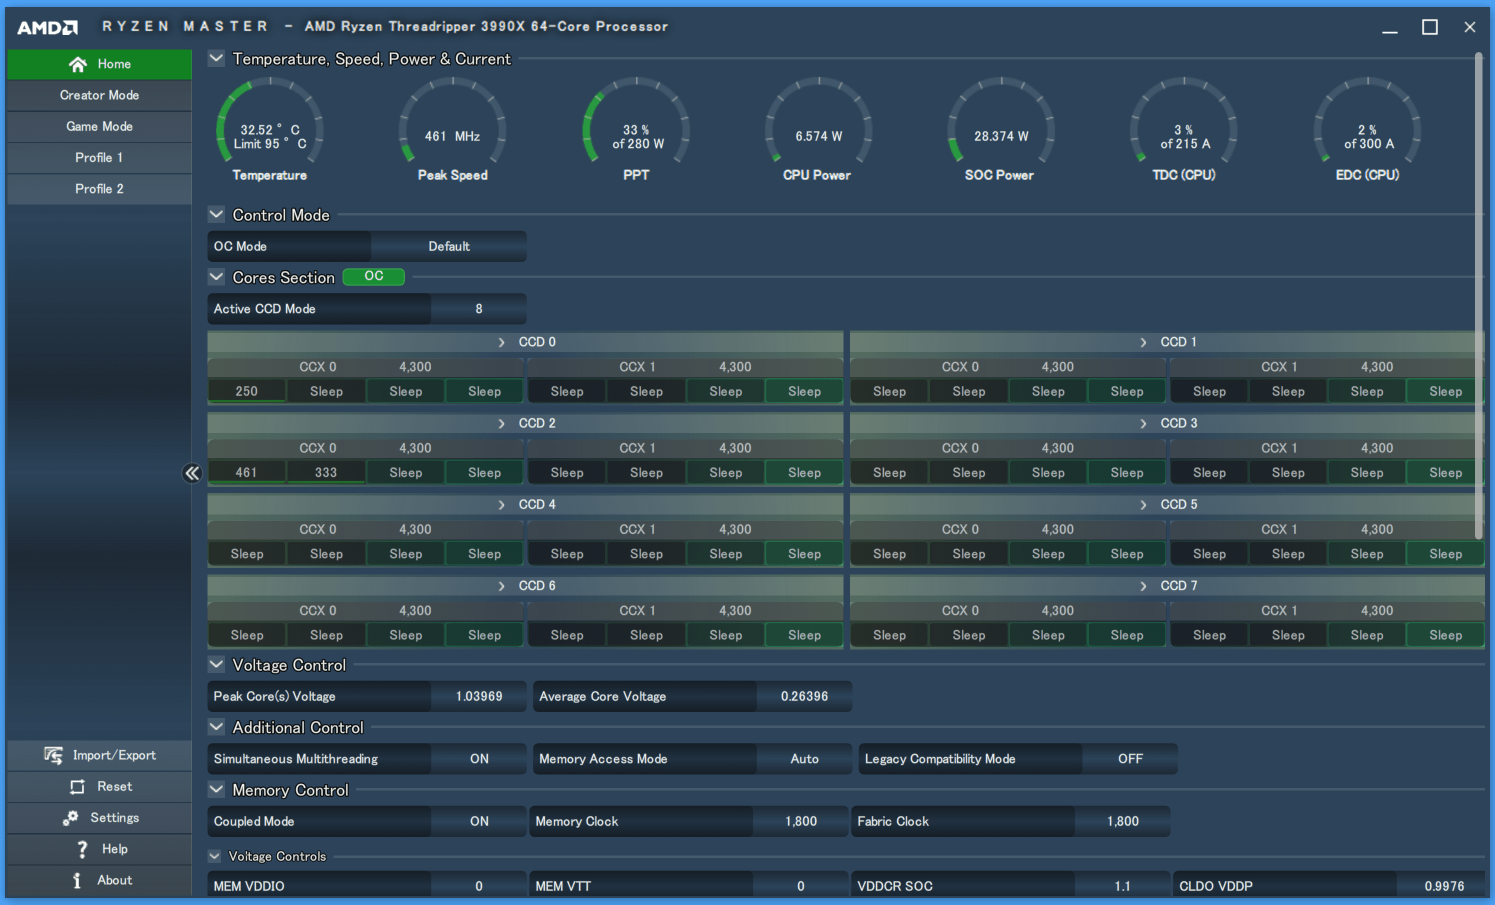Click the vertical scrollbar
Viewport: 1495px width, 905px height.
[1479, 295]
